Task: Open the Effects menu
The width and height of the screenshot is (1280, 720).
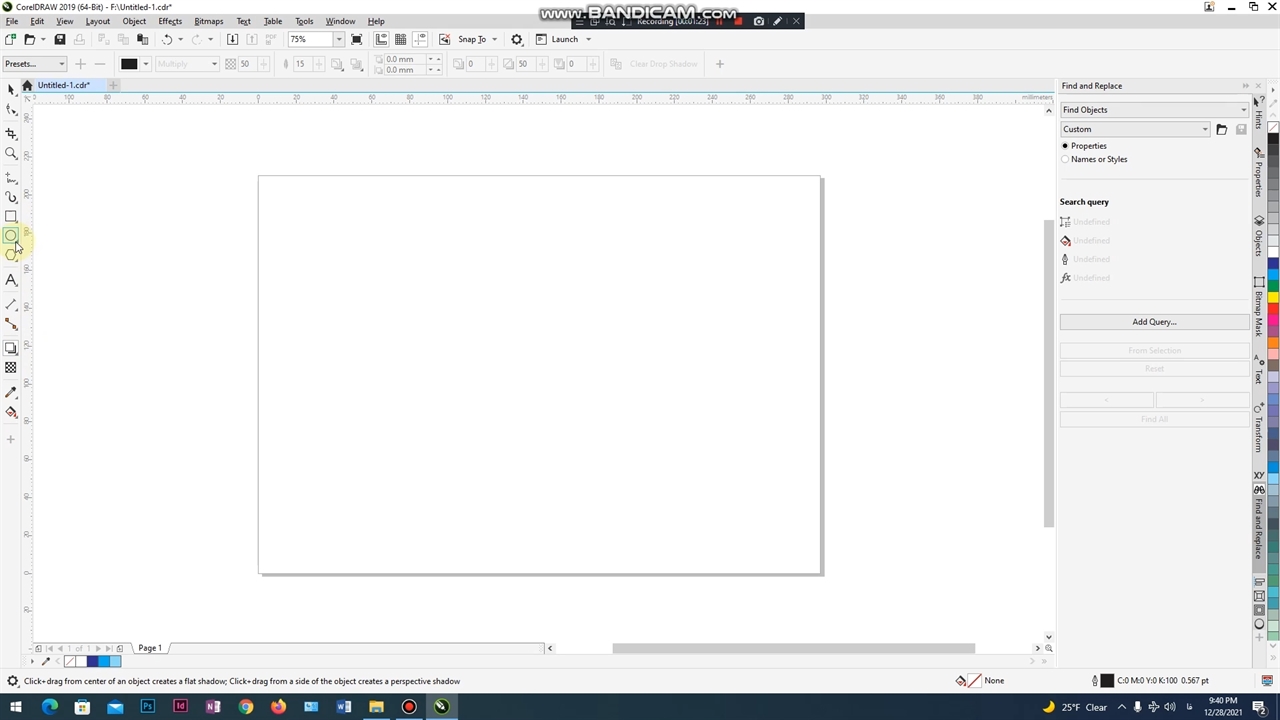Action: tap(170, 21)
